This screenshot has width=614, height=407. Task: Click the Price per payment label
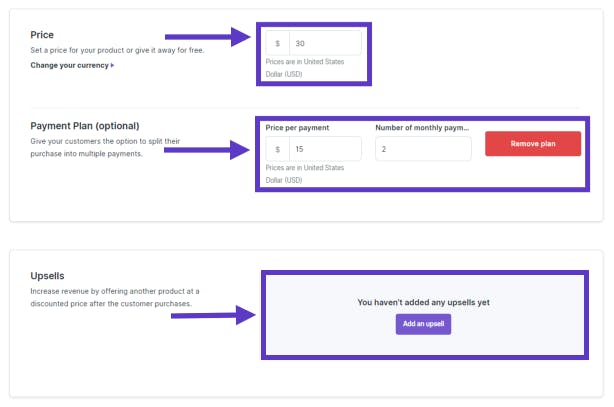pos(297,128)
